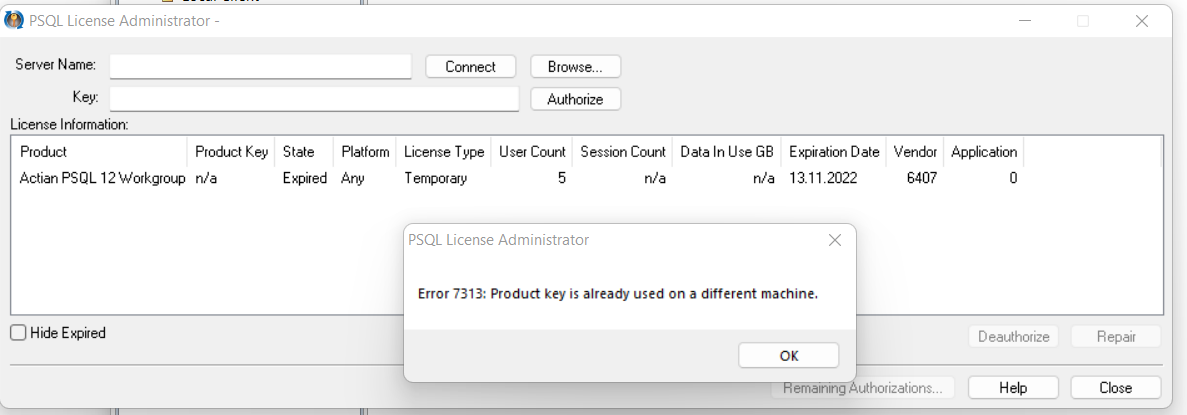Click the Help button
Image resolution: width=1187 pixels, height=415 pixels.
[x=1013, y=388]
